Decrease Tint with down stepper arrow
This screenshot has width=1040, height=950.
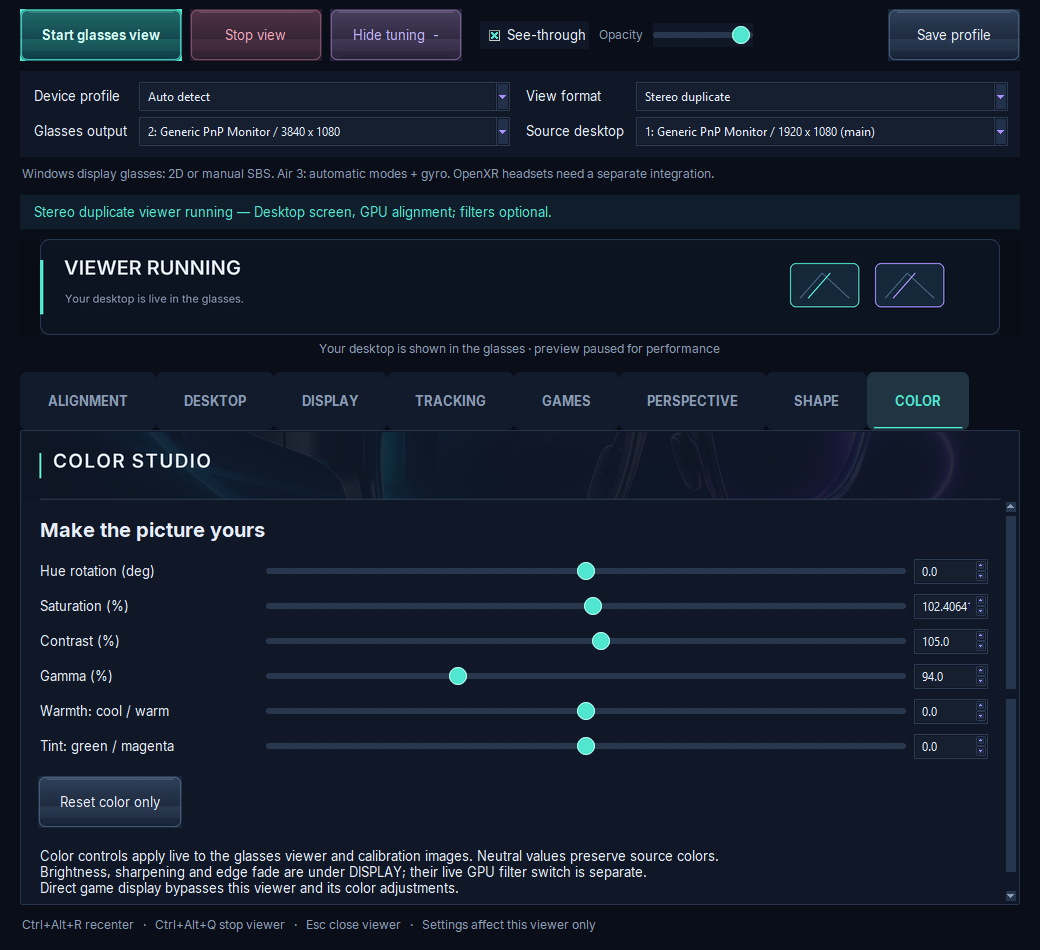point(981,752)
